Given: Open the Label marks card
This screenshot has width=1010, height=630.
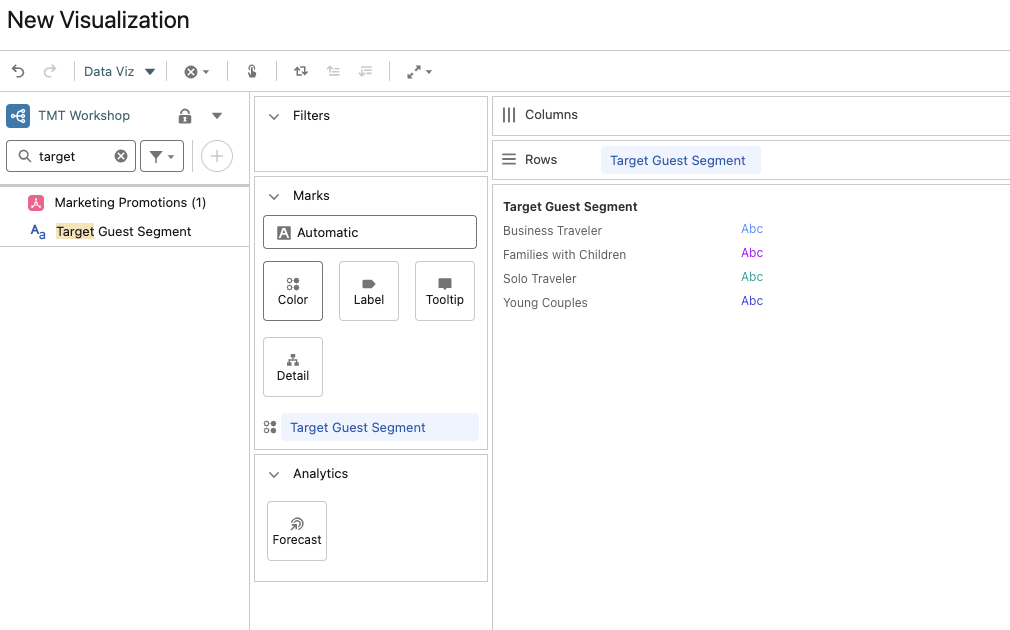Looking at the screenshot, I should click(x=369, y=291).
